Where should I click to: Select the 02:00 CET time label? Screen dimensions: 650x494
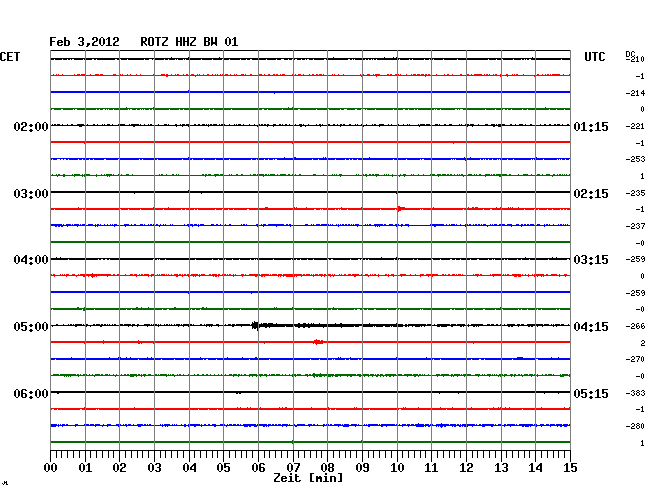click(31, 126)
